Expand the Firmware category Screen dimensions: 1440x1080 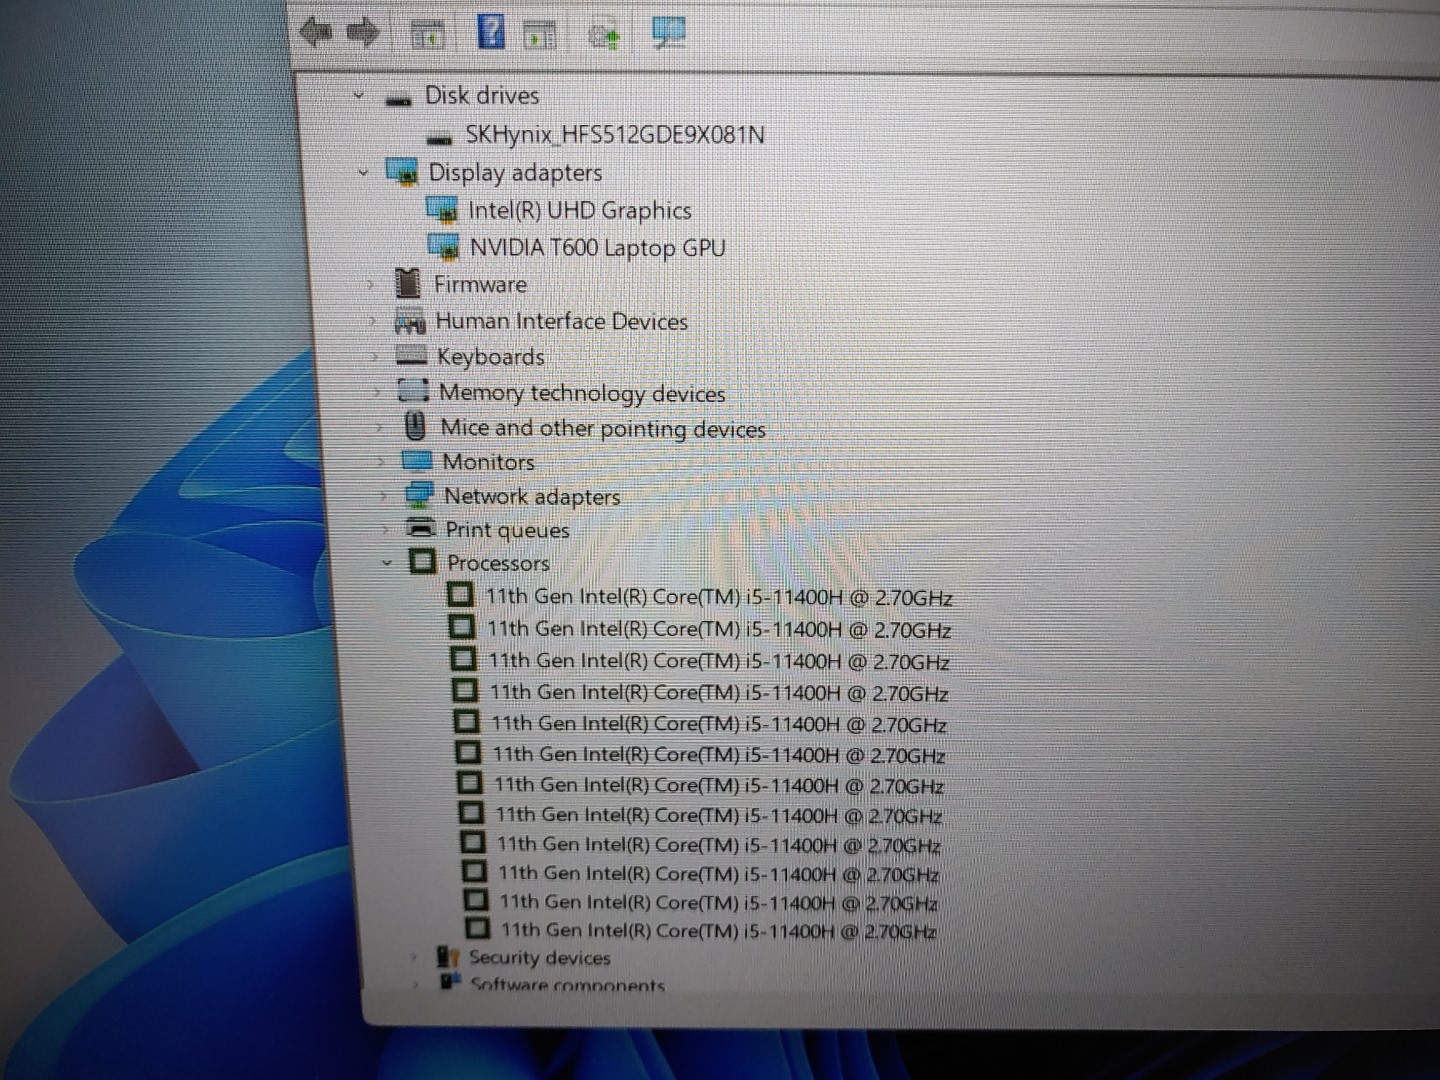[x=371, y=284]
